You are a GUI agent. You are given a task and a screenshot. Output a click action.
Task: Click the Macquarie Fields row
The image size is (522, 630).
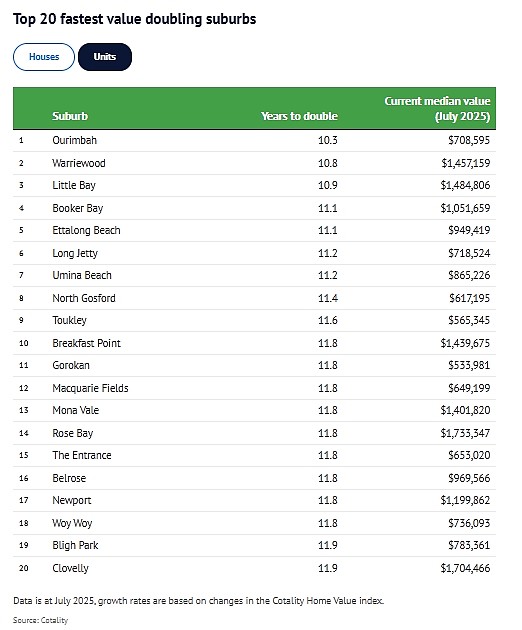pos(254,388)
